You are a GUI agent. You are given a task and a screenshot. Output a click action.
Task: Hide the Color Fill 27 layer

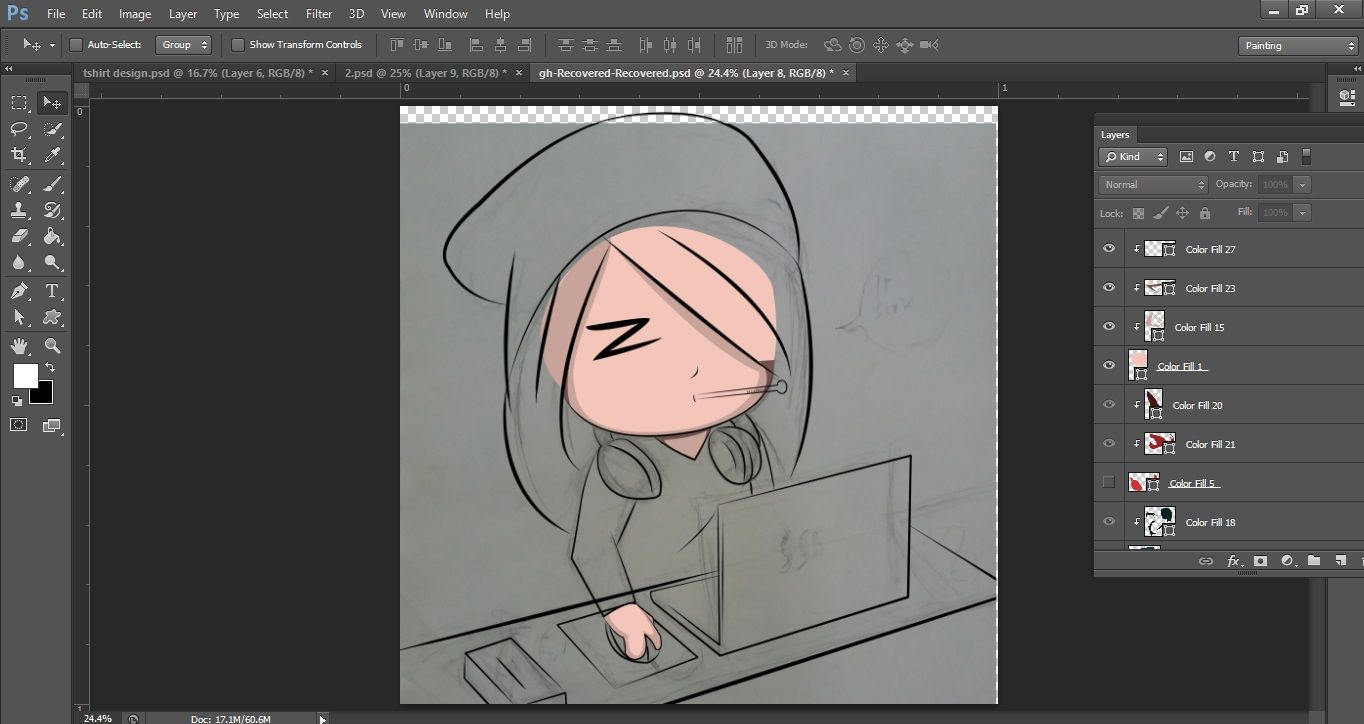point(1108,249)
